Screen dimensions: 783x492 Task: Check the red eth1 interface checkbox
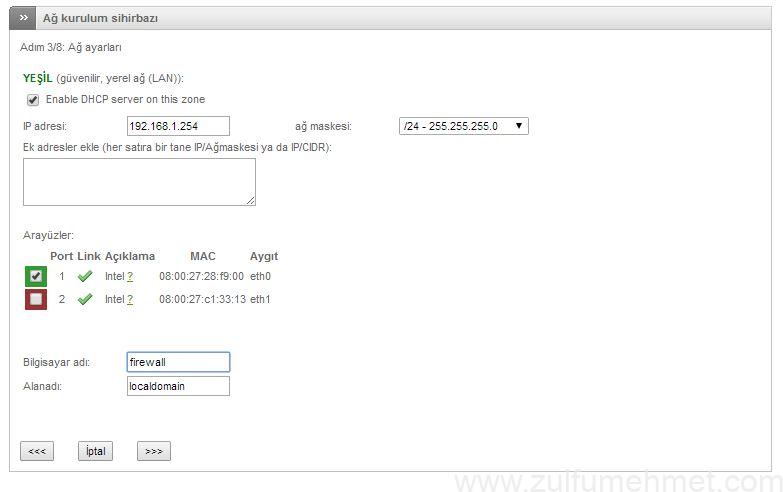click(x=36, y=299)
